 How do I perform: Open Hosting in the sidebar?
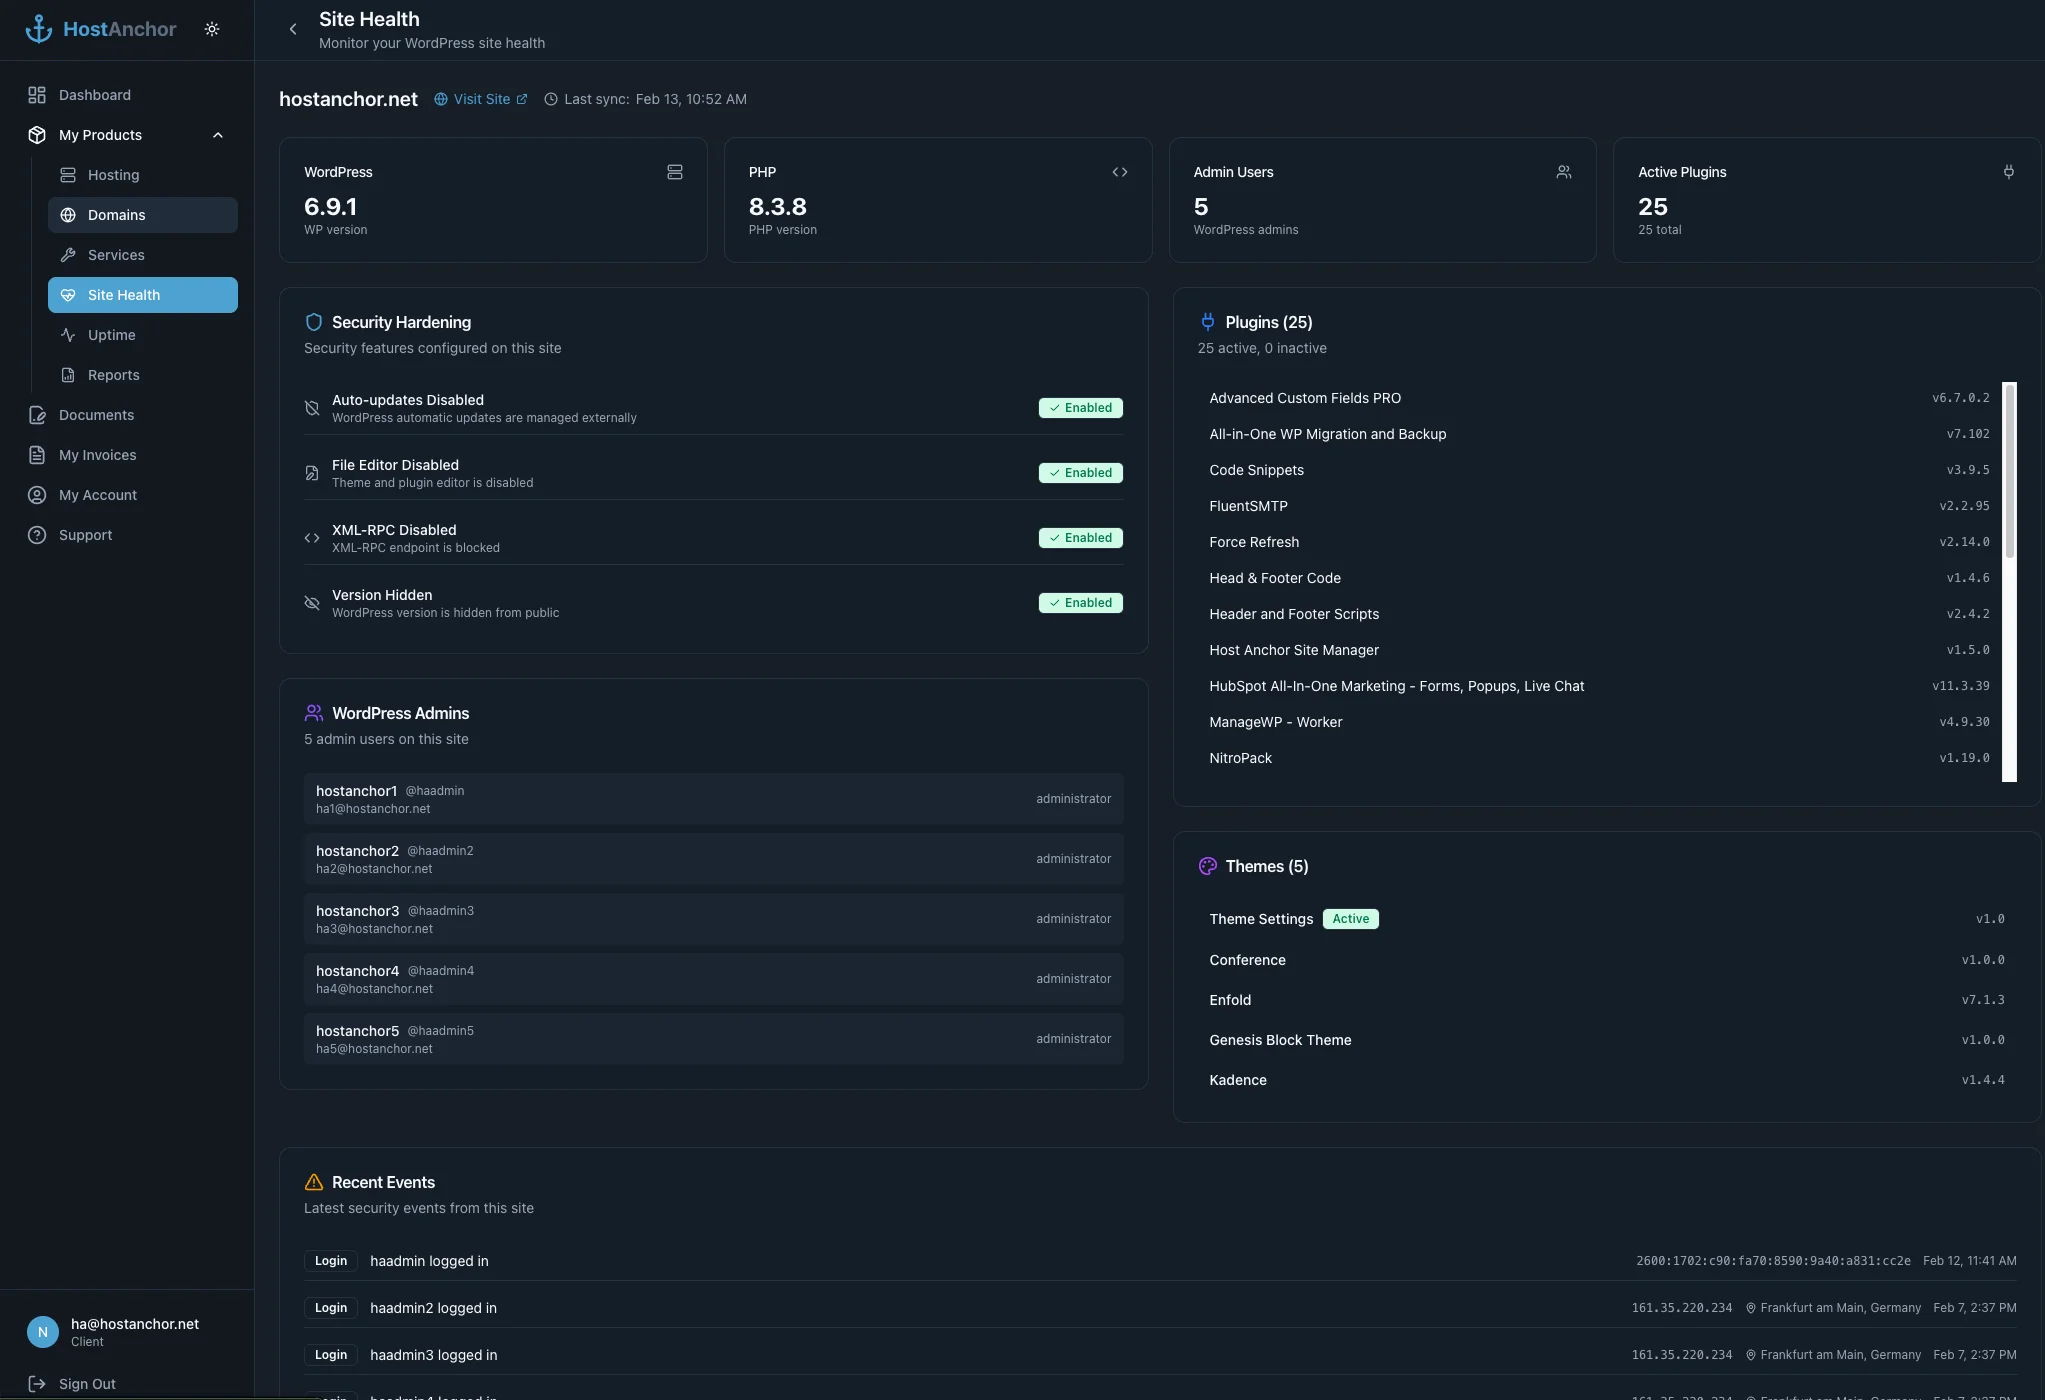[143, 175]
